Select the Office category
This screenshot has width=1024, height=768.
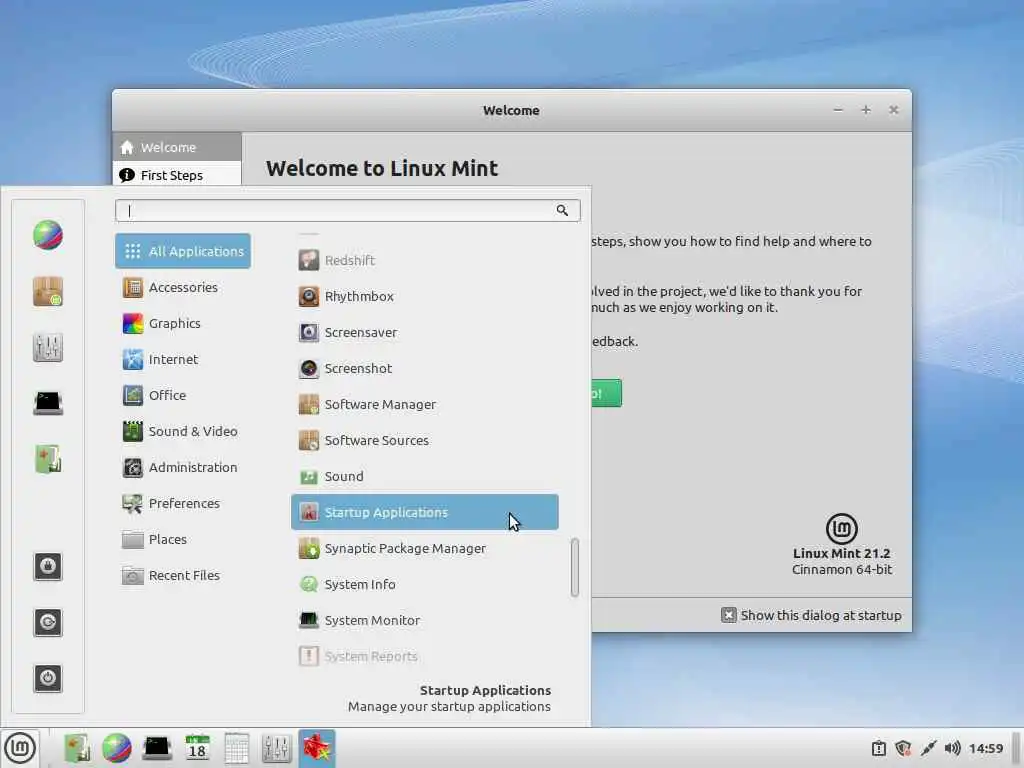coord(183,395)
